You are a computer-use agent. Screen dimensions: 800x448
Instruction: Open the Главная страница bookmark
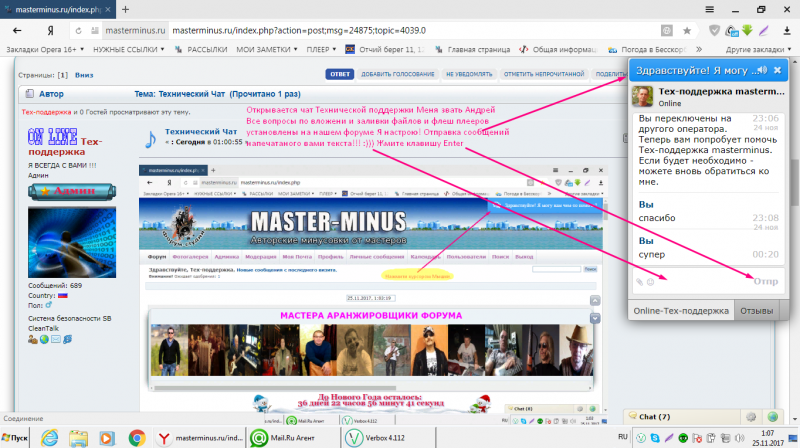(x=472, y=49)
